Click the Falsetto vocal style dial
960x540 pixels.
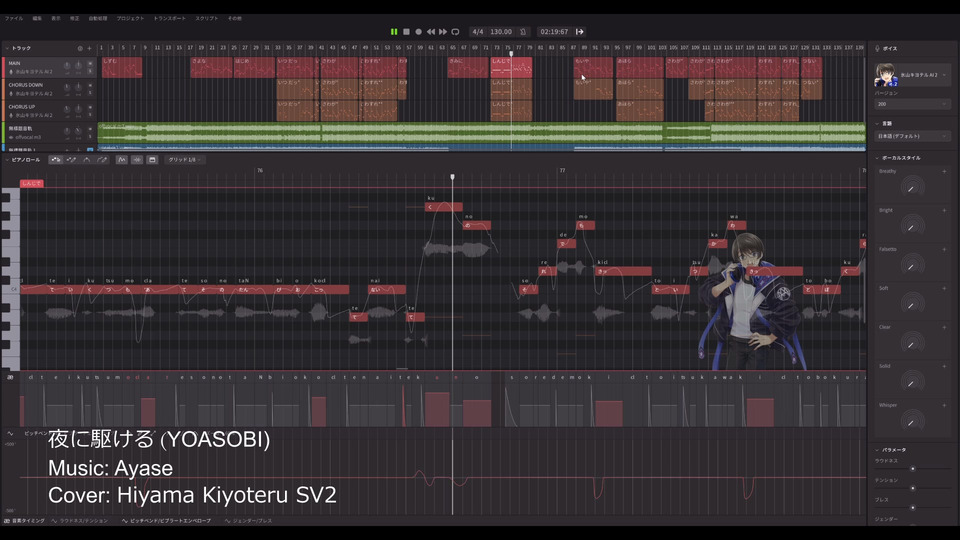click(x=912, y=265)
